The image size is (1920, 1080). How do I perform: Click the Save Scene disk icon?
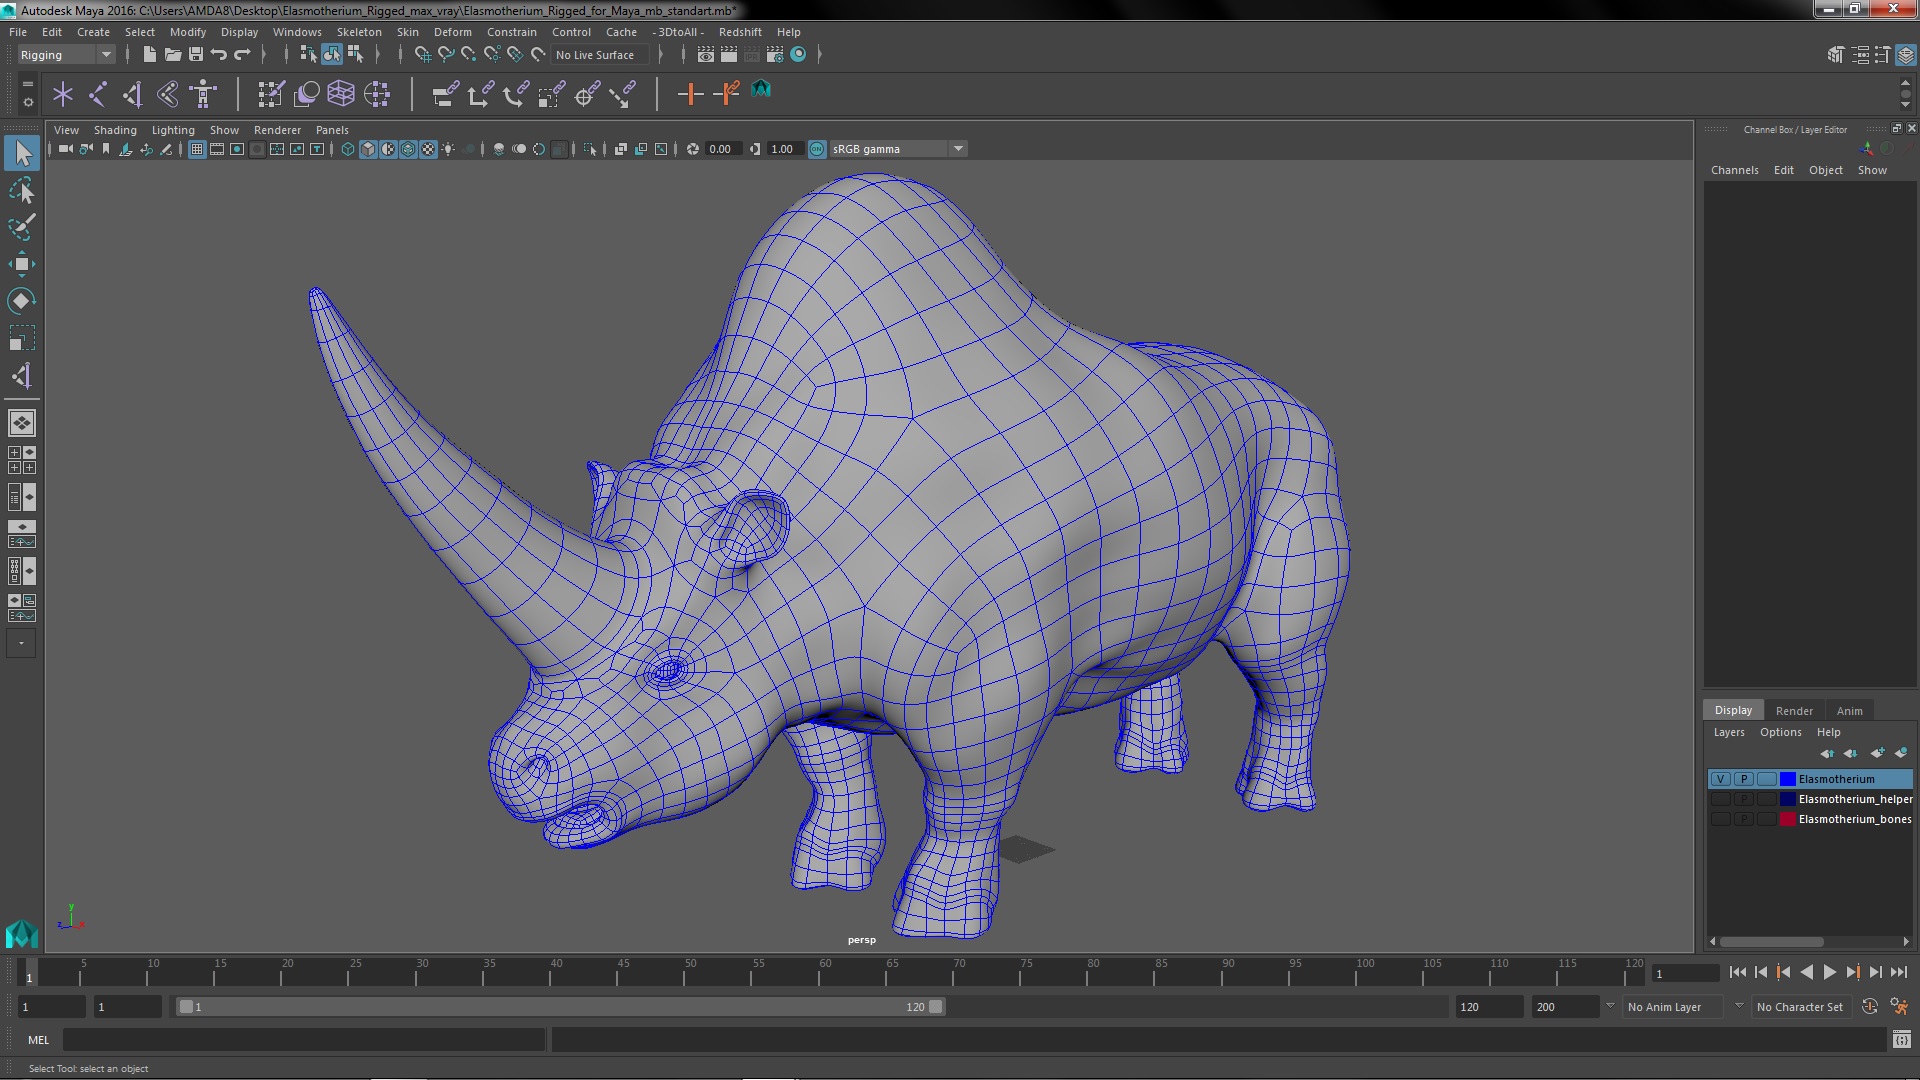coord(195,54)
